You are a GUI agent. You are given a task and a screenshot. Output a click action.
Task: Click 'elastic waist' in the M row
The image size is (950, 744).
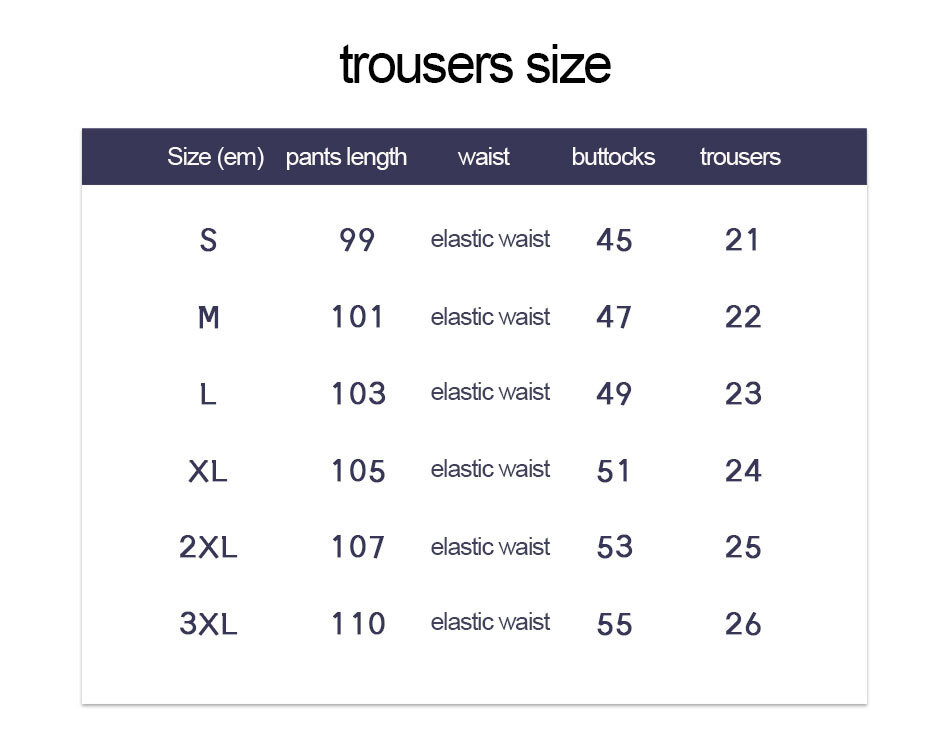coord(490,317)
